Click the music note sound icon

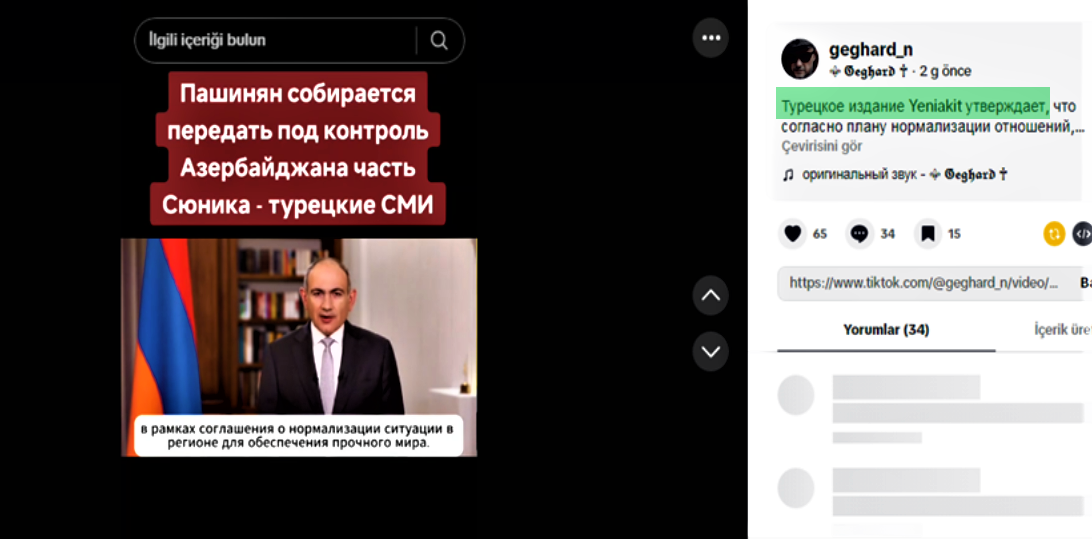[788, 175]
